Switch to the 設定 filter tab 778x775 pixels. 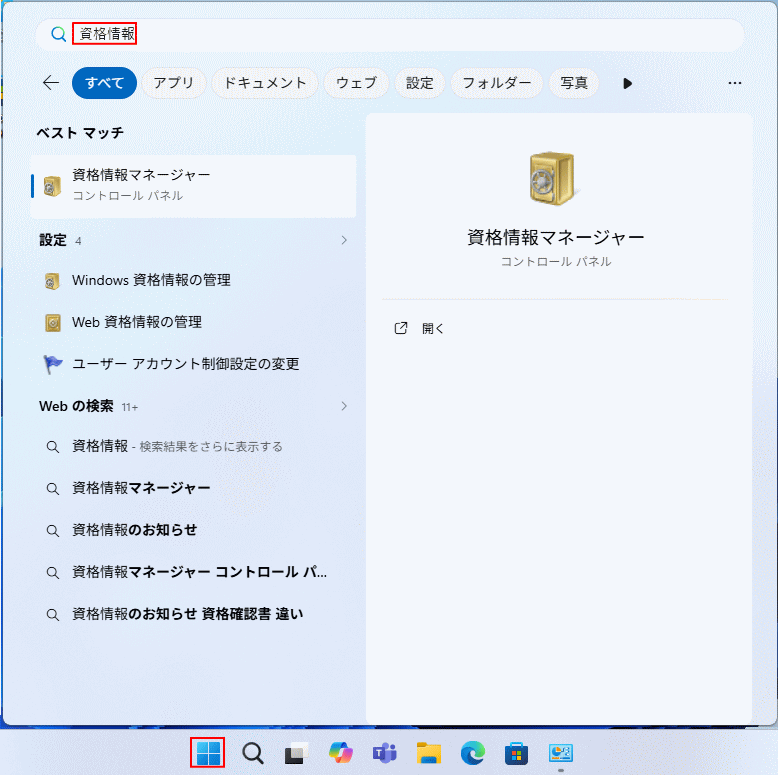tap(420, 83)
